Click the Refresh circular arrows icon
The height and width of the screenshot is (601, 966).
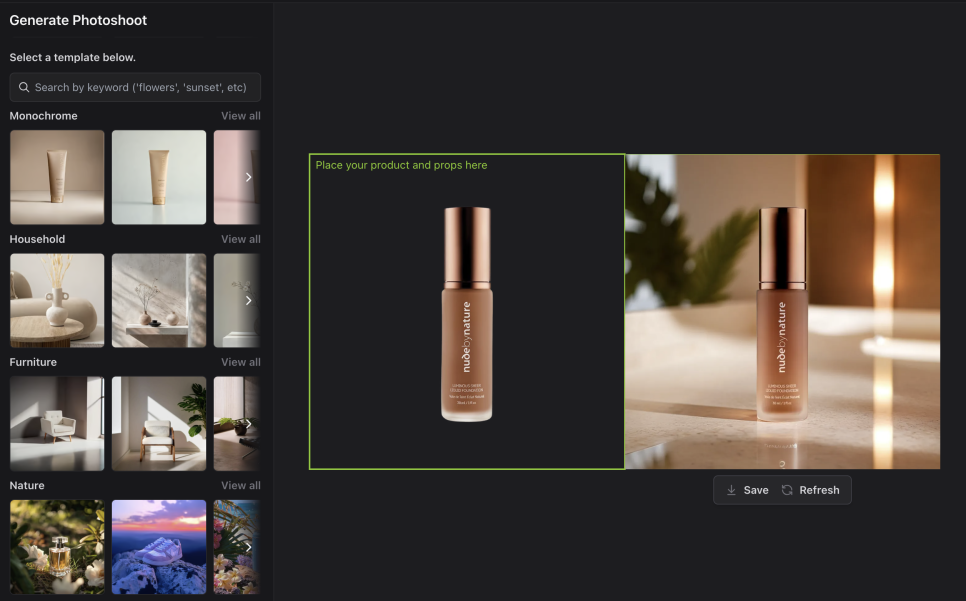coord(787,490)
